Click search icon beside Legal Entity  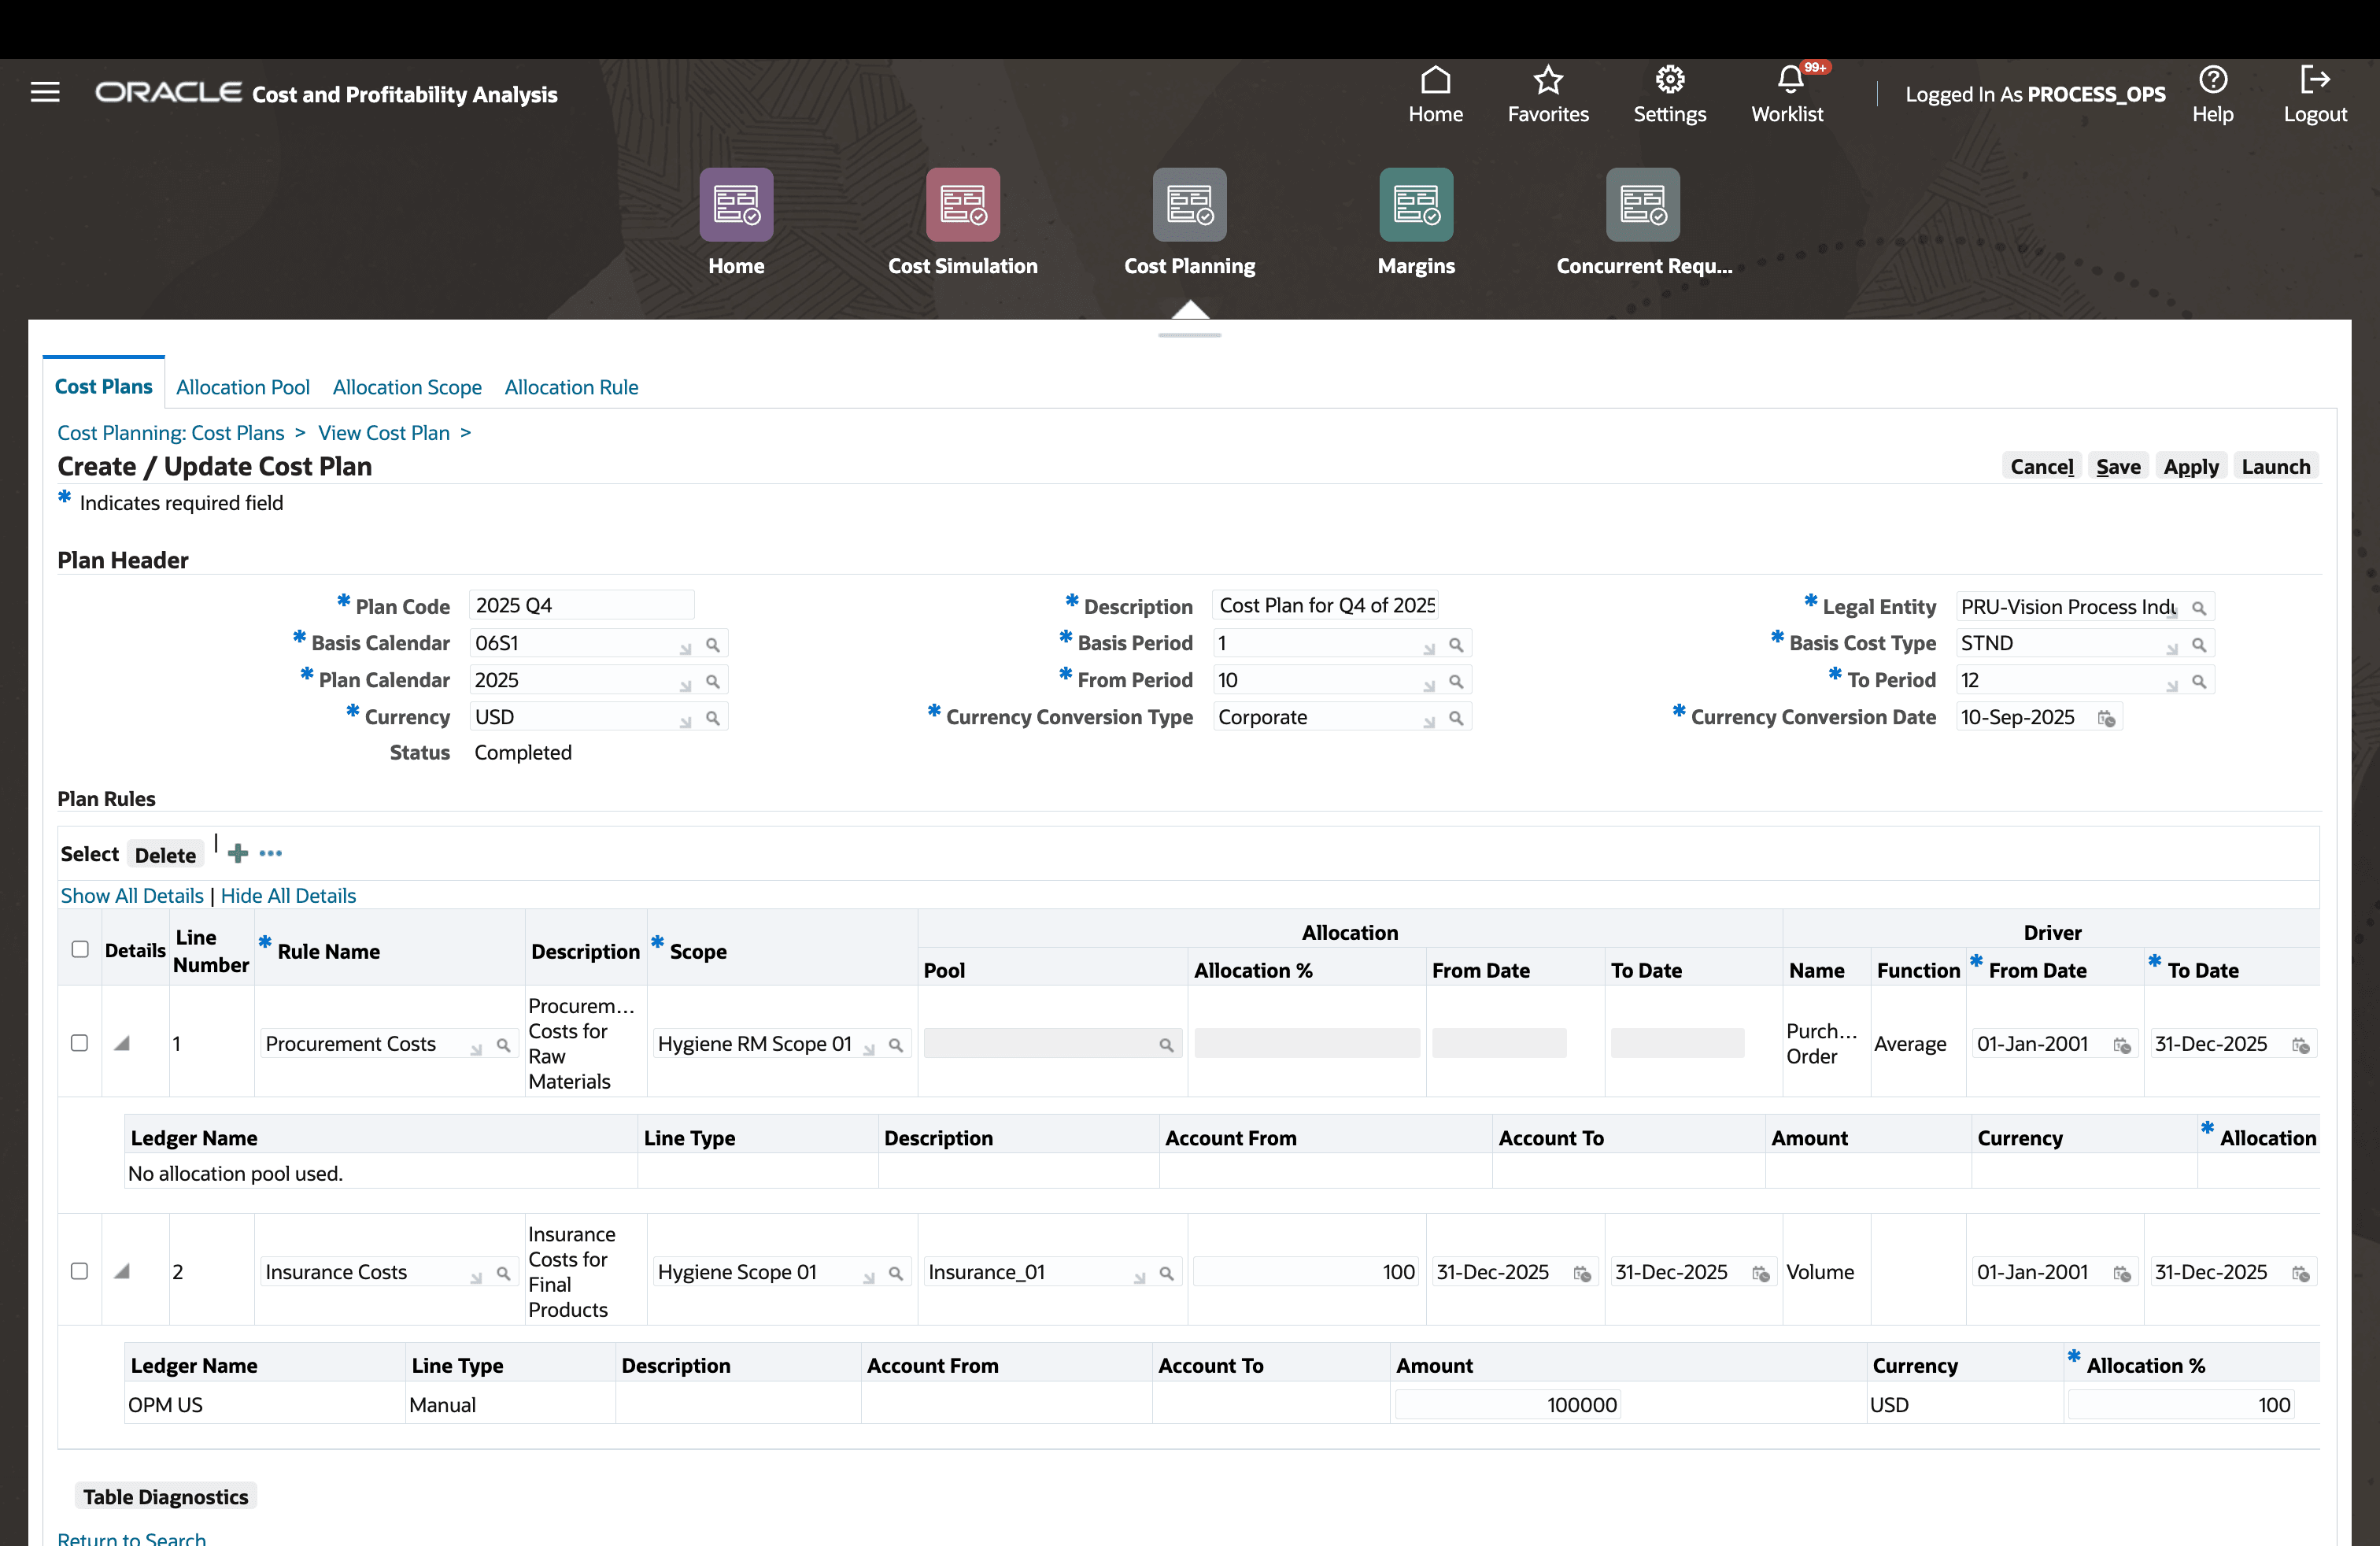pos(2199,608)
